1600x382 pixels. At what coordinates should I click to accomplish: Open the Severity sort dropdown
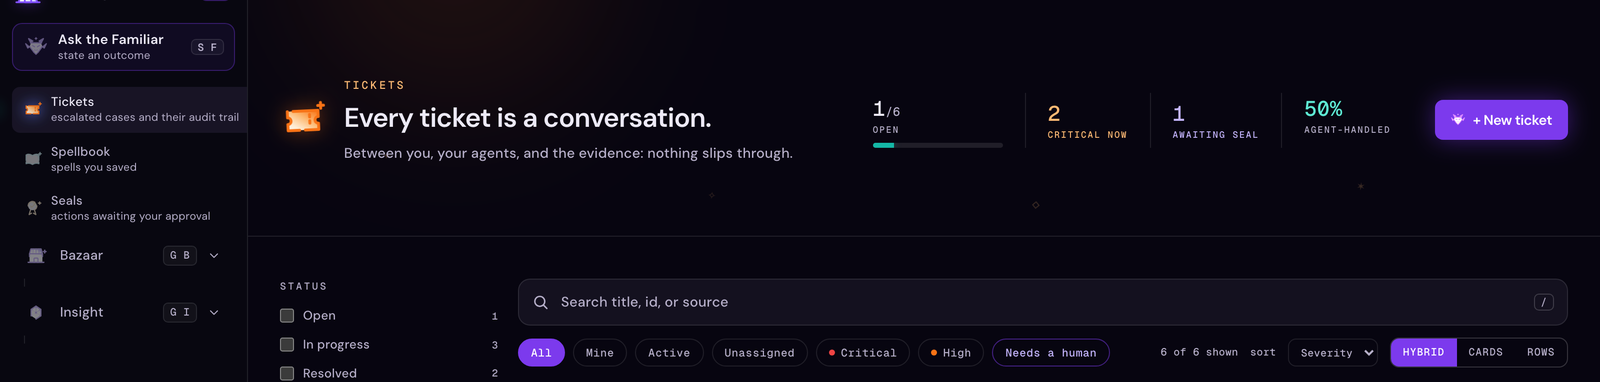tap(1333, 352)
